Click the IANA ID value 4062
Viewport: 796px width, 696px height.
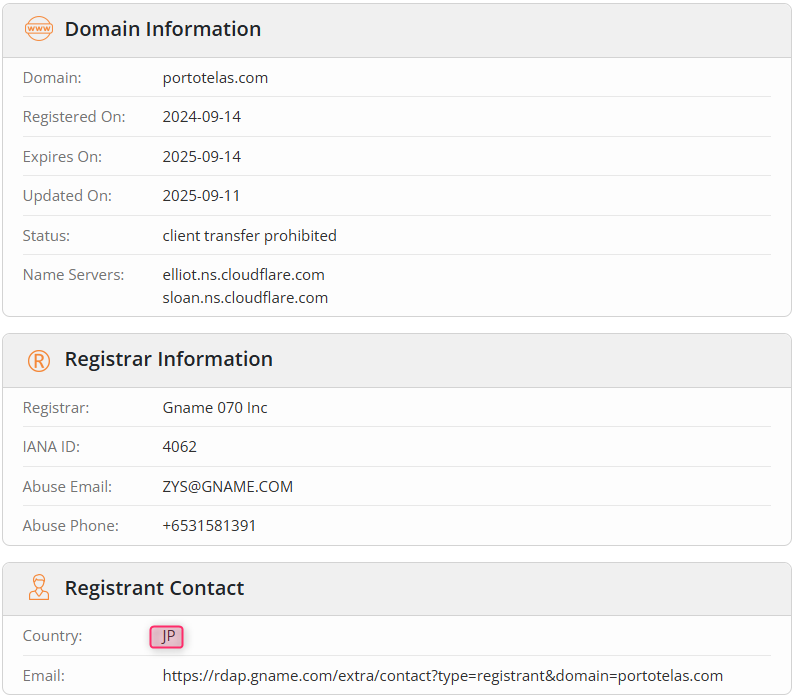[x=179, y=447]
